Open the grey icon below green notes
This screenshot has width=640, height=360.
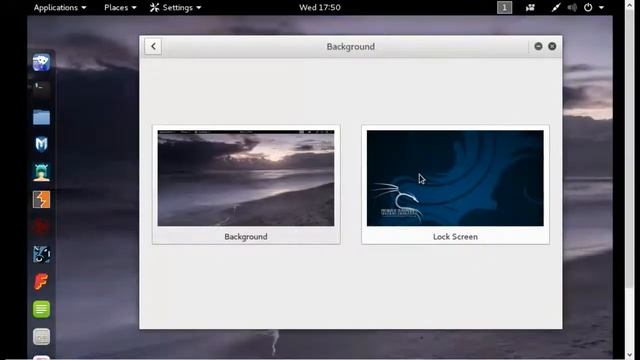41,337
